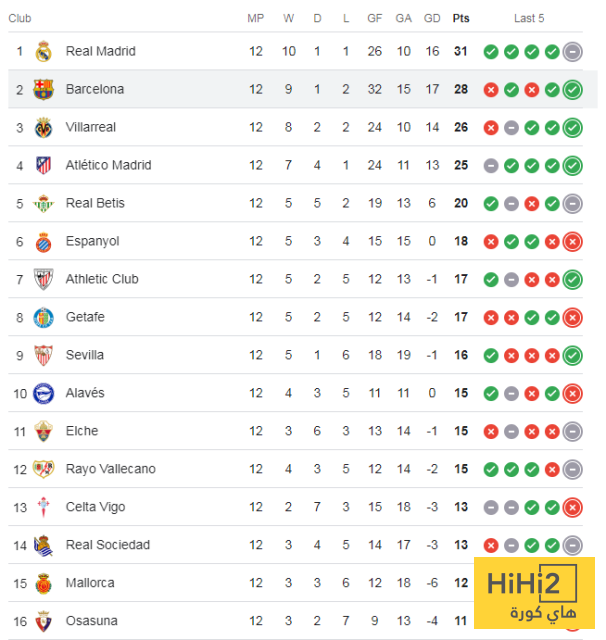The height and width of the screenshot is (640, 606).
Task: Click the Last 5 column header
Action: pyautogui.click(x=529, y=18)
